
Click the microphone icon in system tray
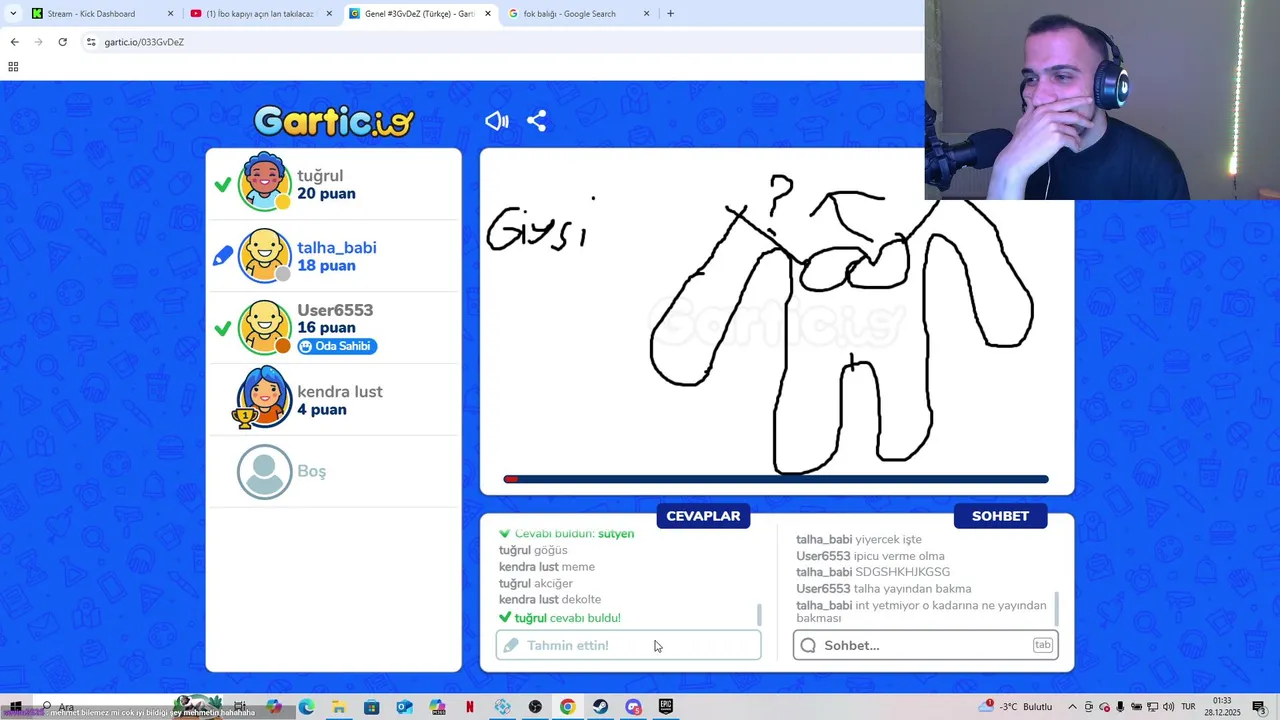point(1120,707)
